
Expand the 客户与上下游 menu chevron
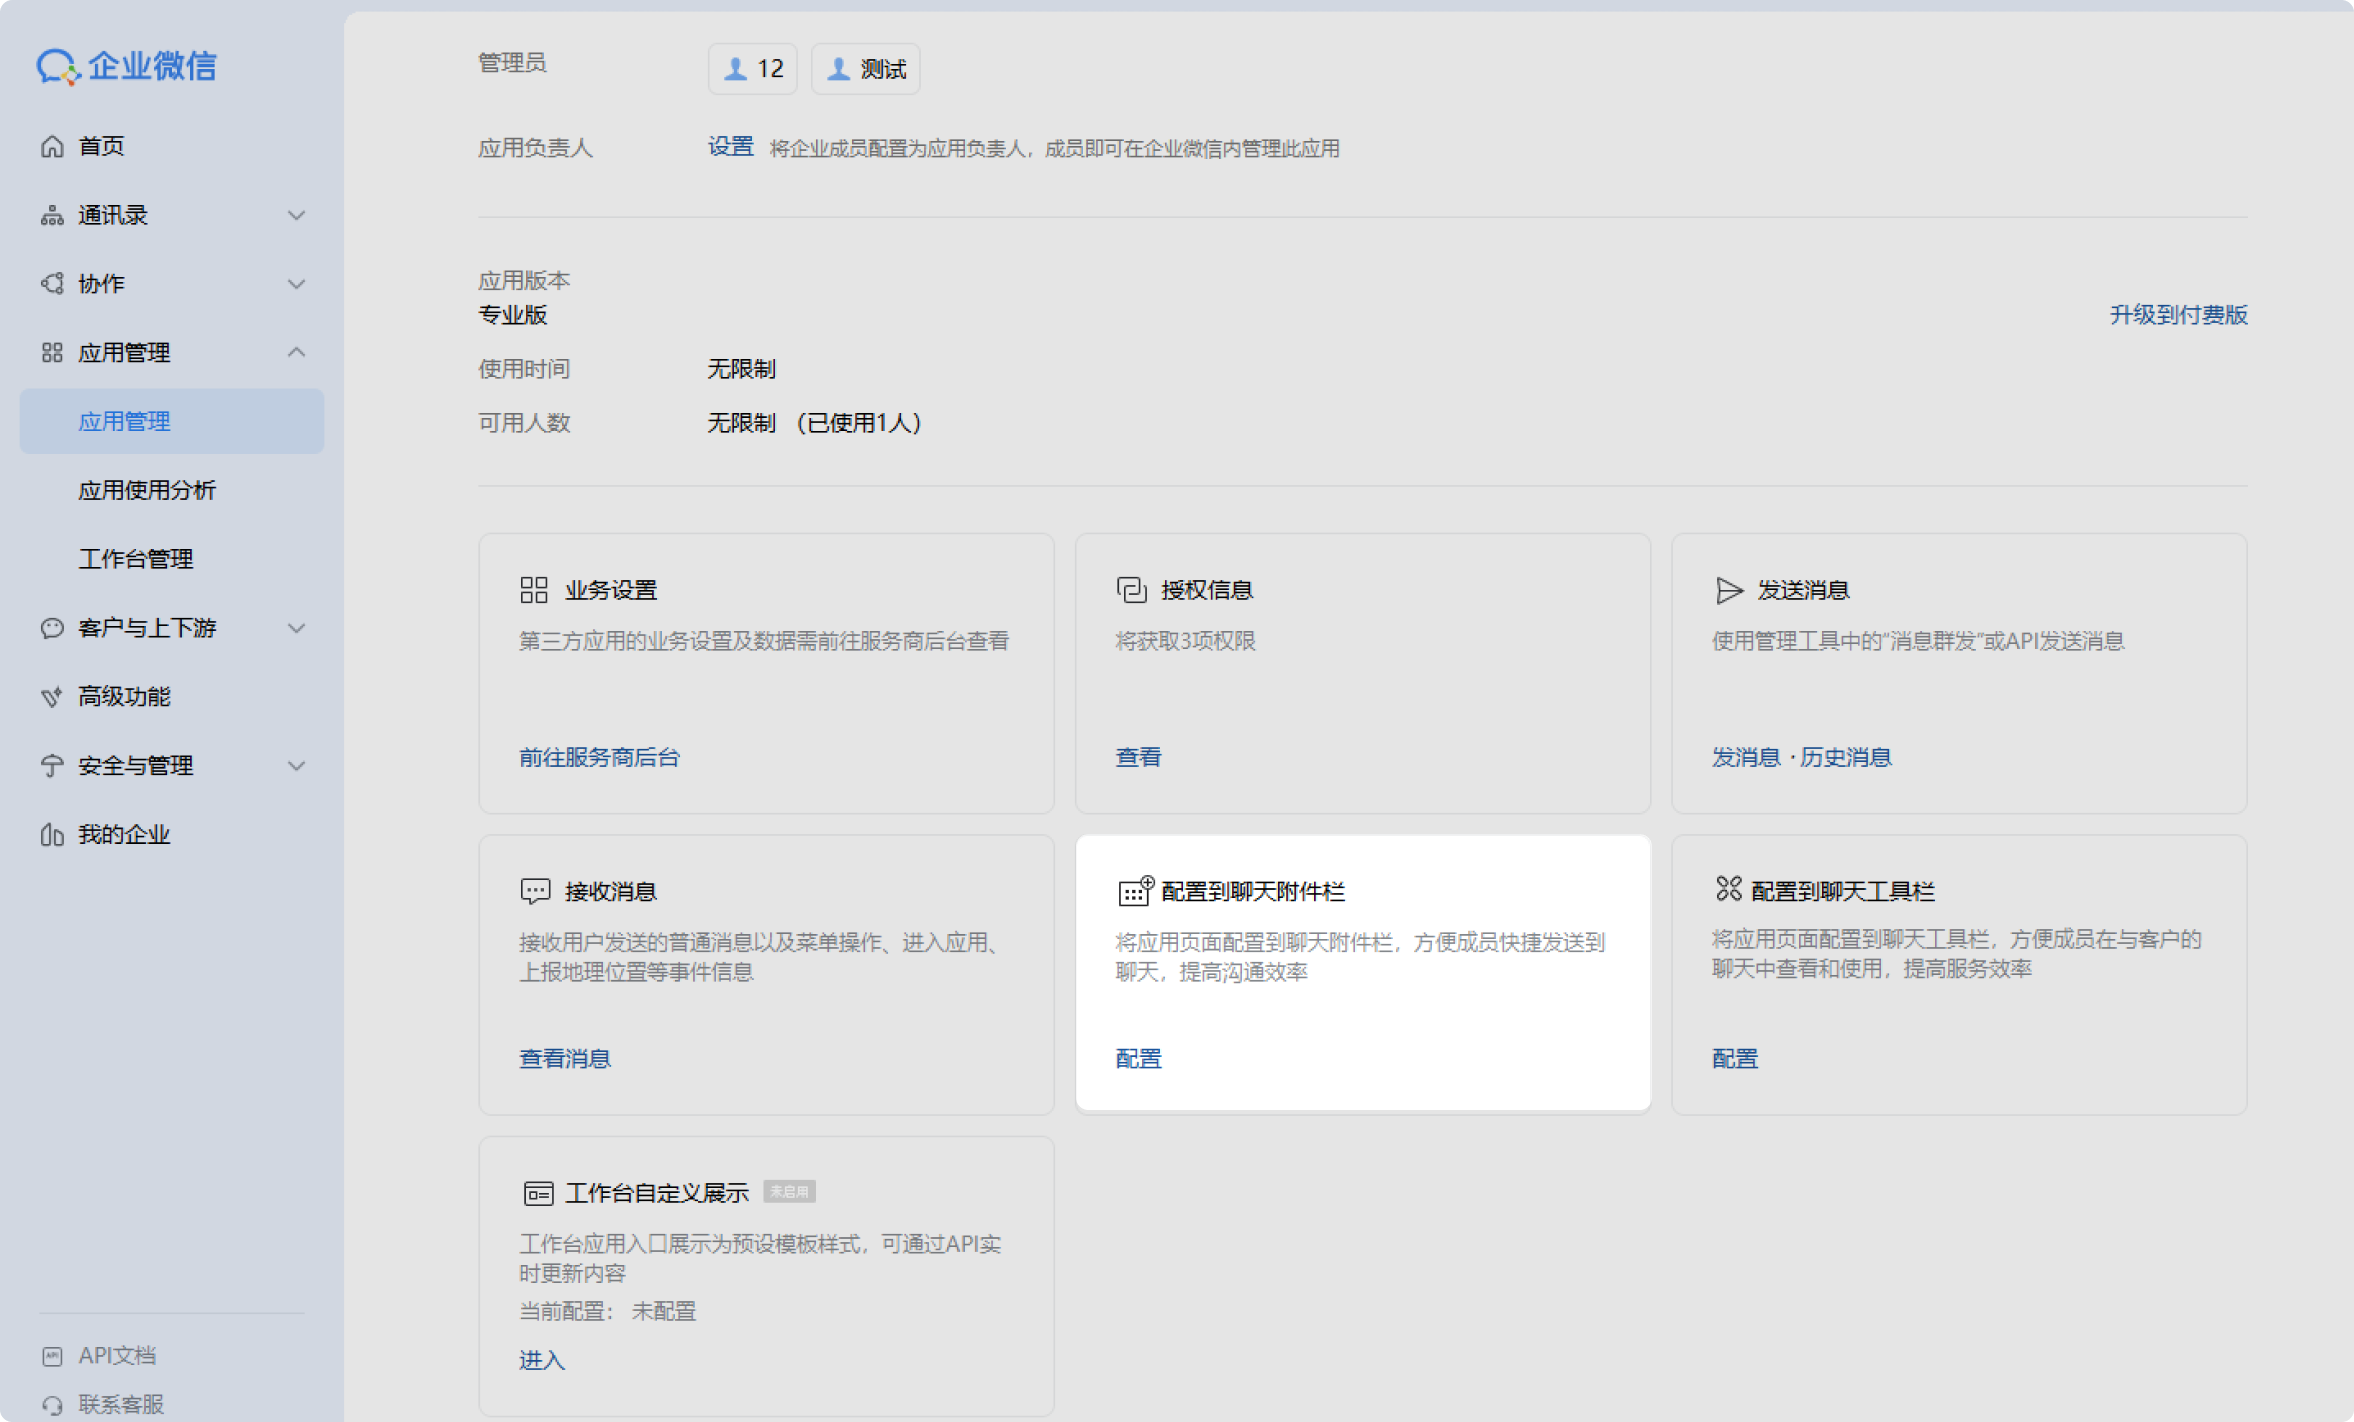296,628
